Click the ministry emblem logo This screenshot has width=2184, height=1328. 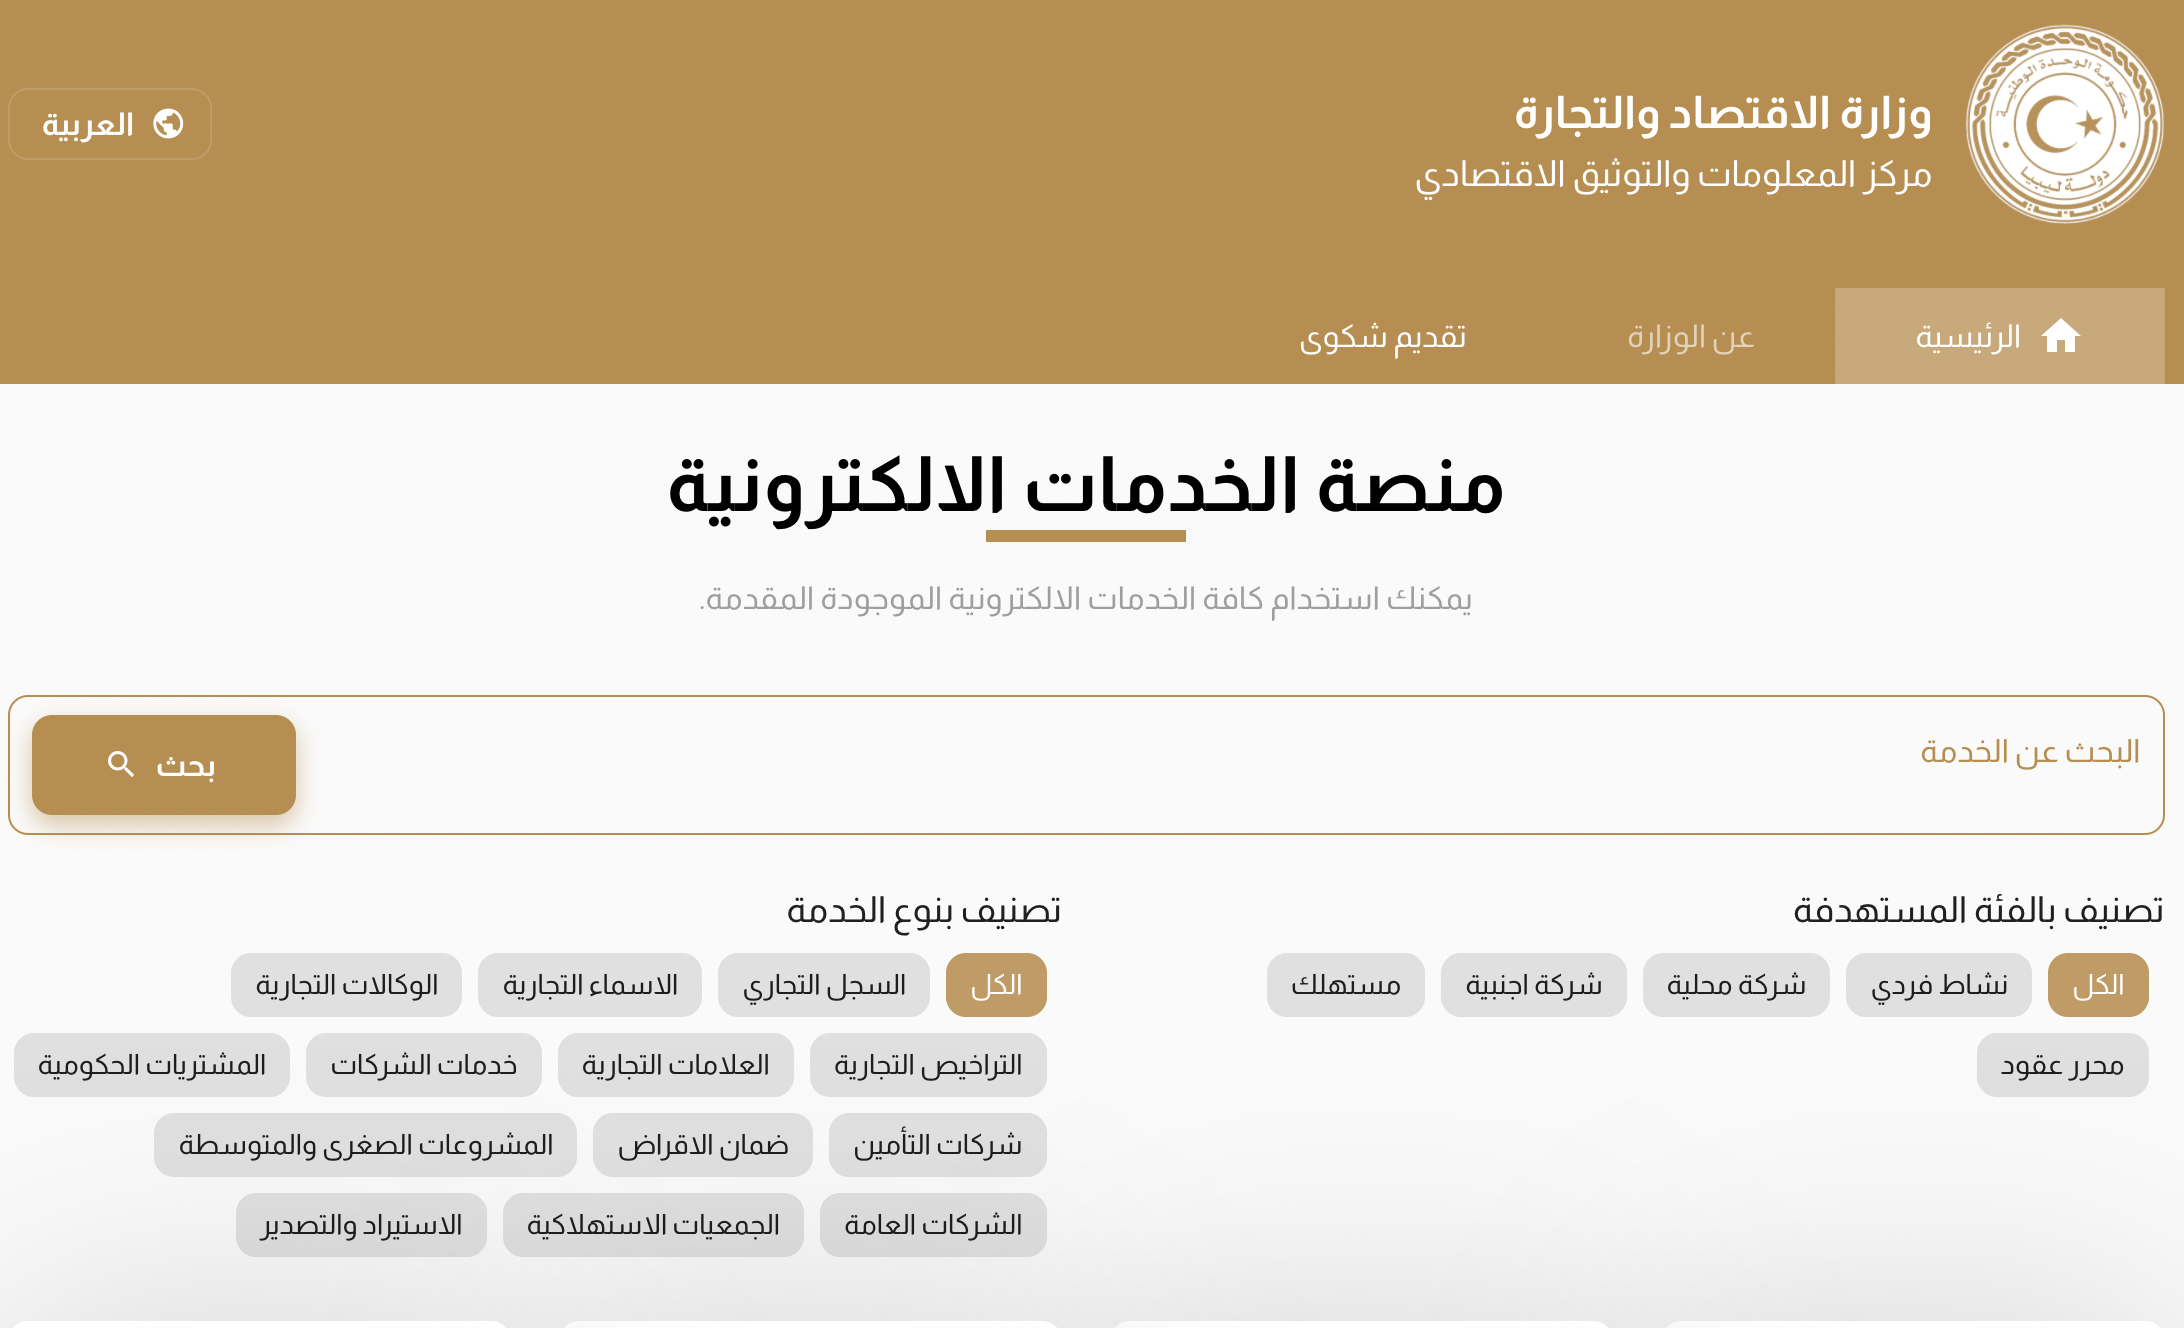tap(2064, 124)
